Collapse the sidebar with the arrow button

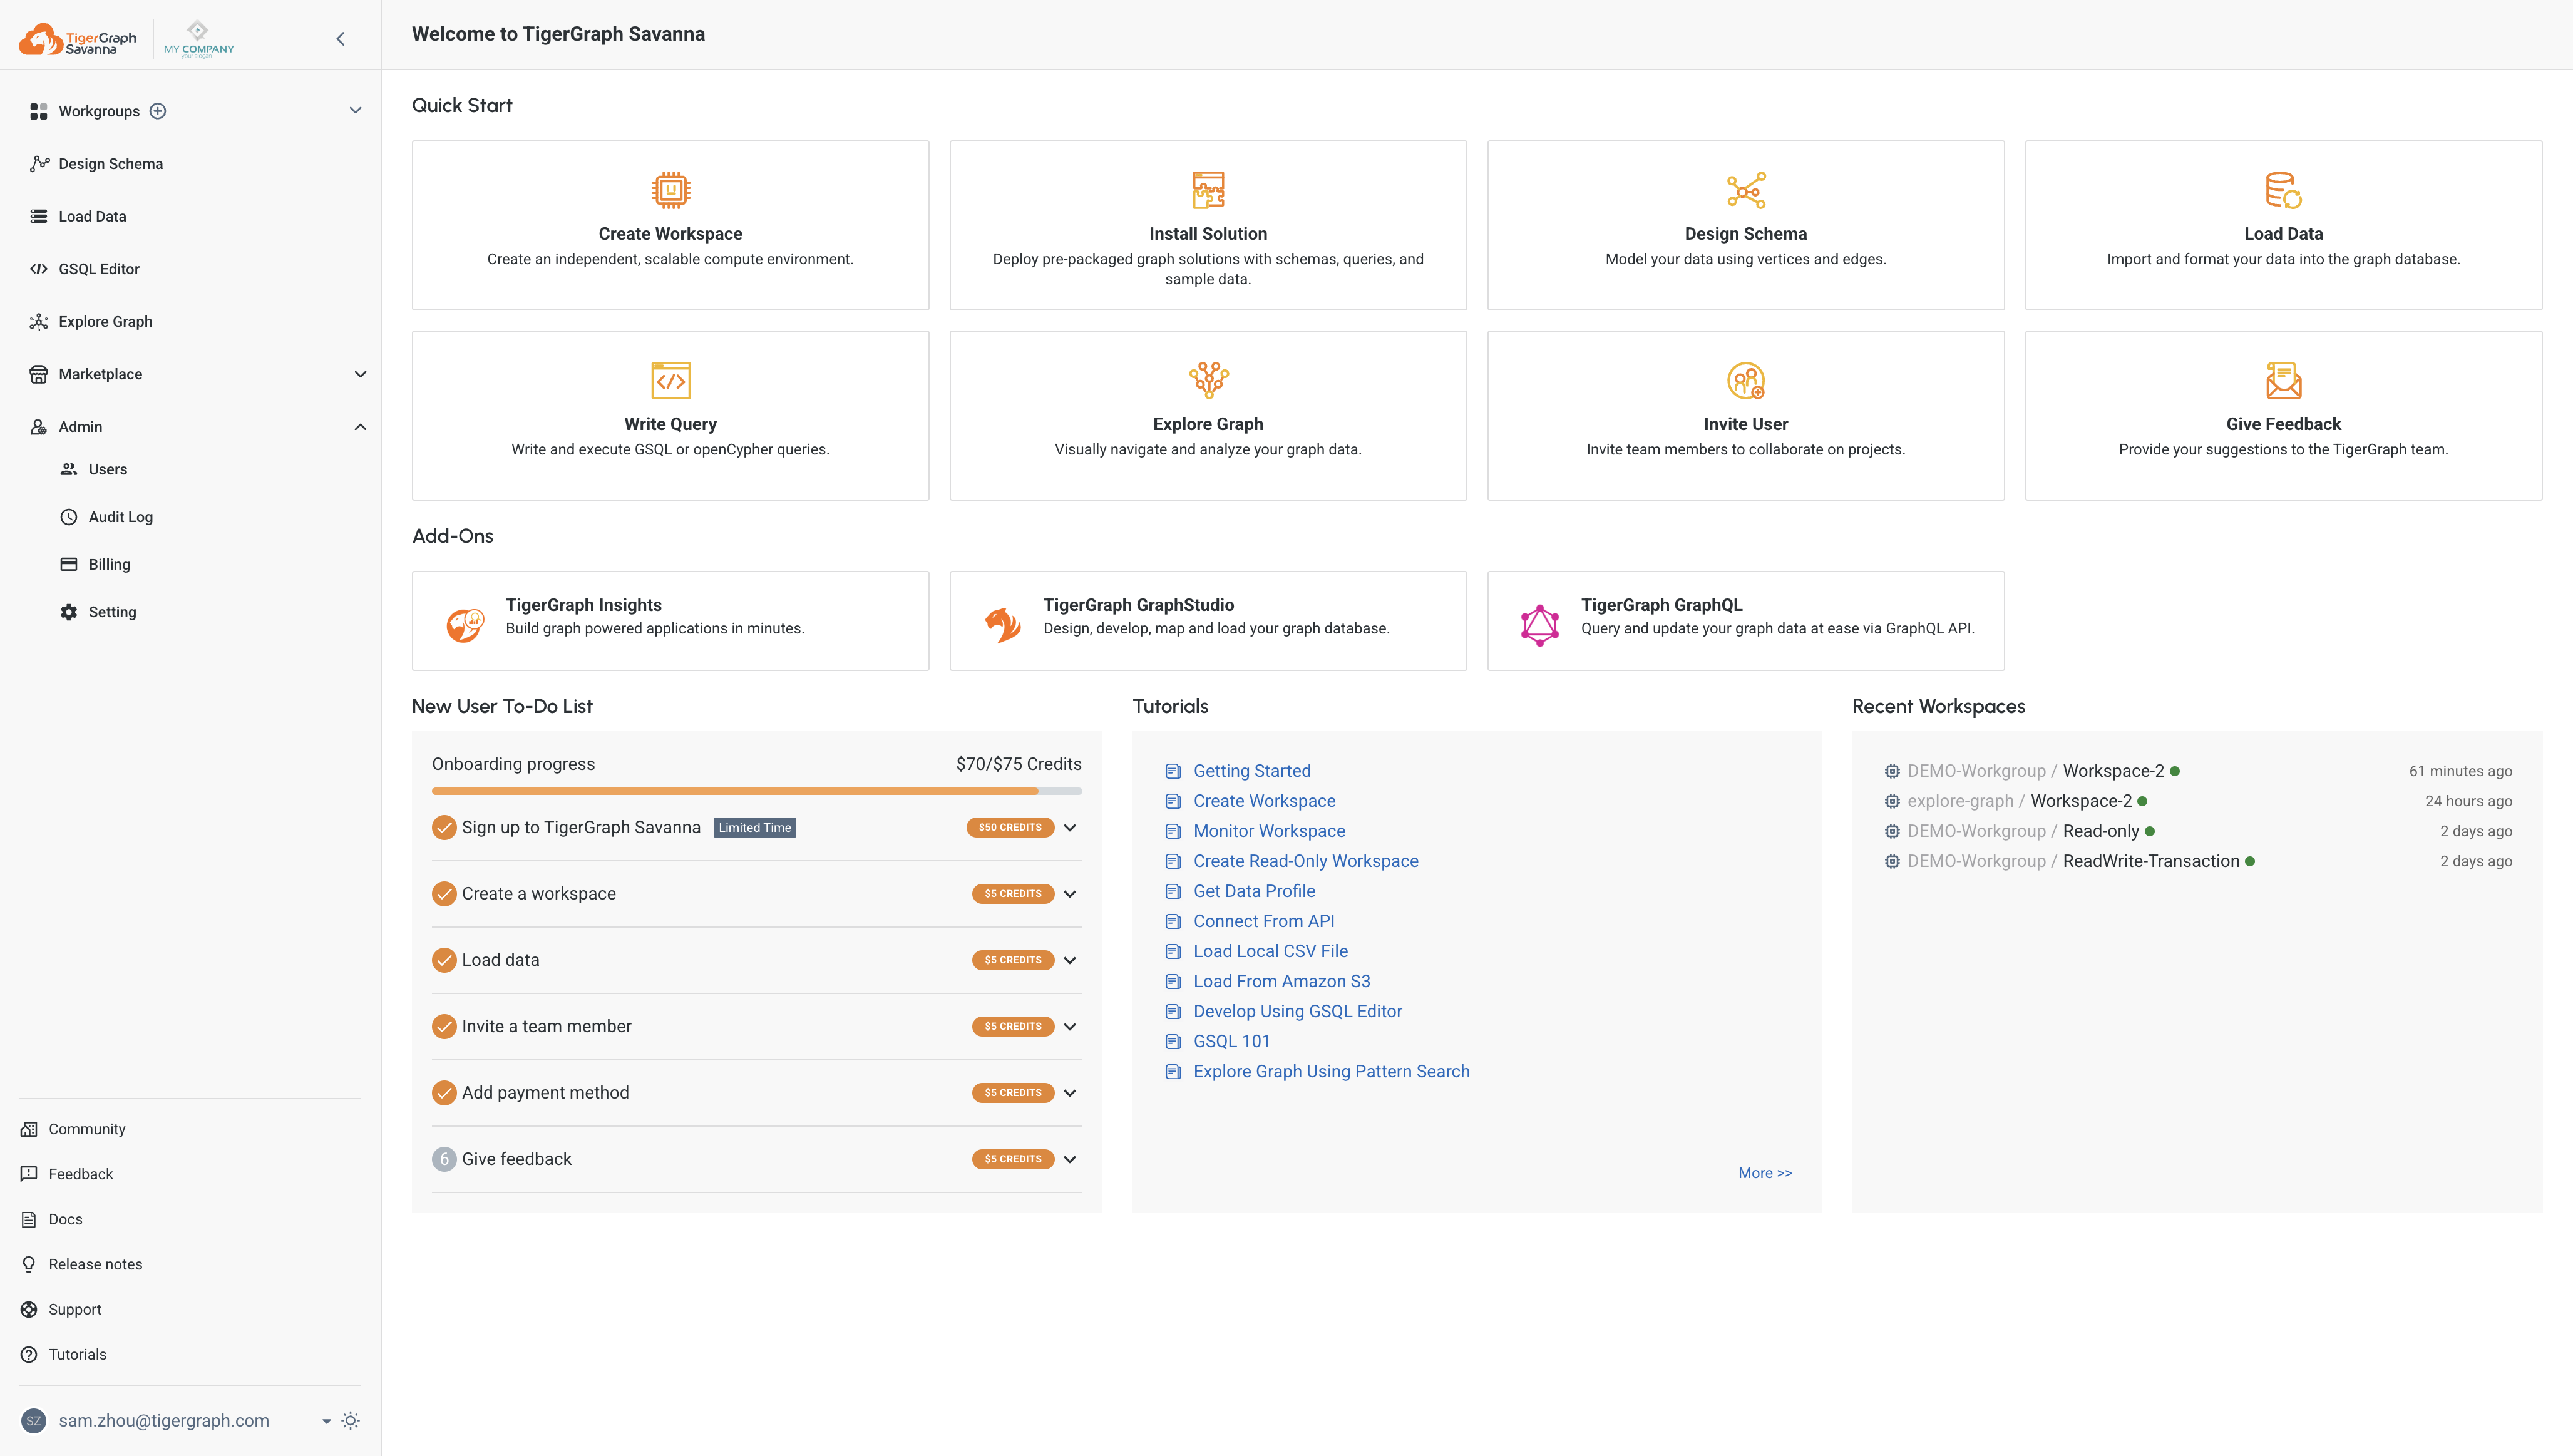(340, 38)
